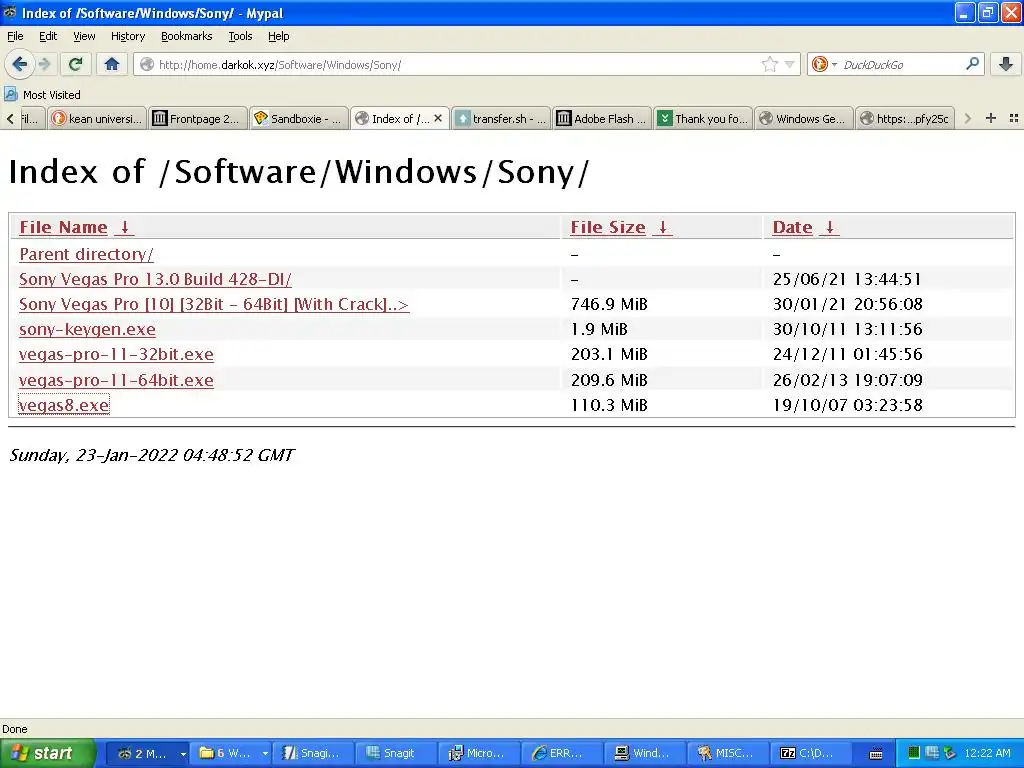This screenshot has width=1024, height=768.
Task: Switch to the Sandboxie tab
Action: pyautogui.click(x=298, y=118)
